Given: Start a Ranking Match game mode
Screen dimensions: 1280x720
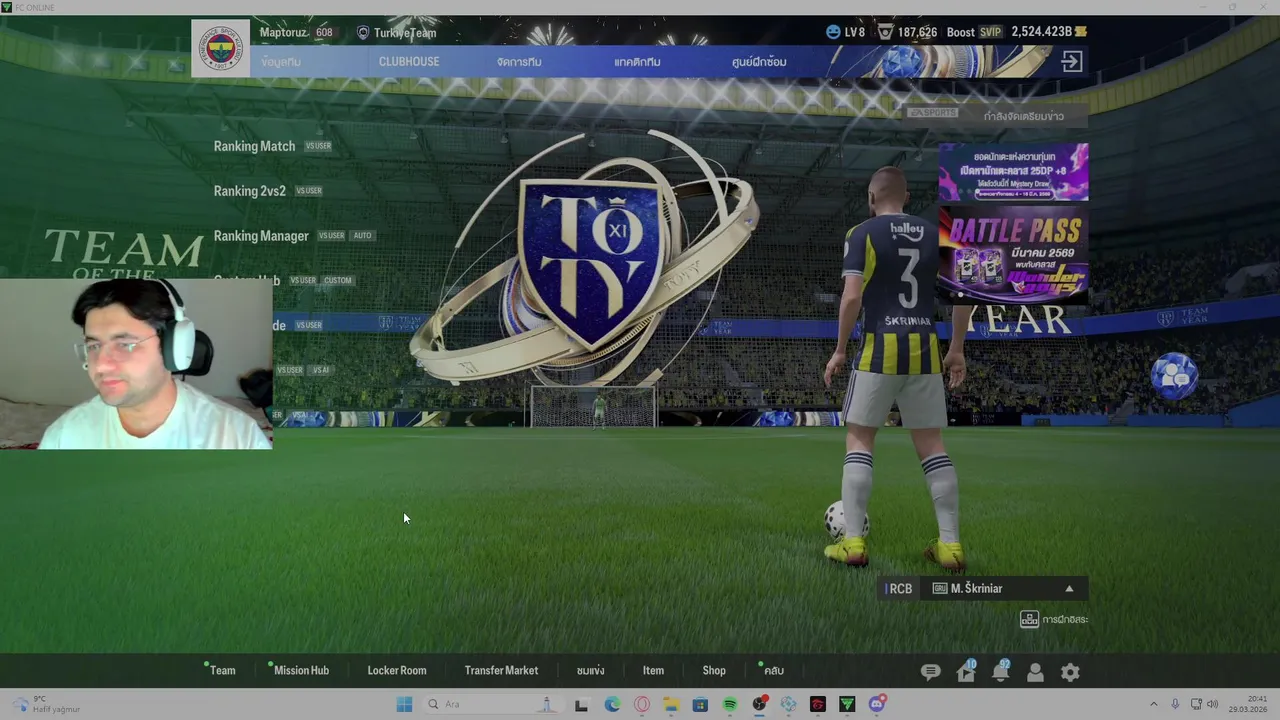Looking at the screenshot, I should tap(254, 146).
